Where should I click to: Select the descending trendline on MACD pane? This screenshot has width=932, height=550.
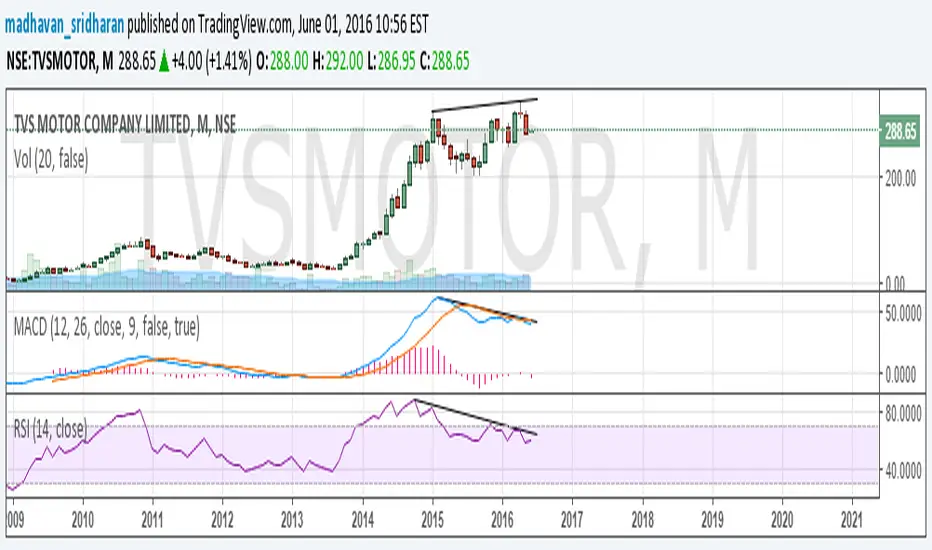point(487,310)
